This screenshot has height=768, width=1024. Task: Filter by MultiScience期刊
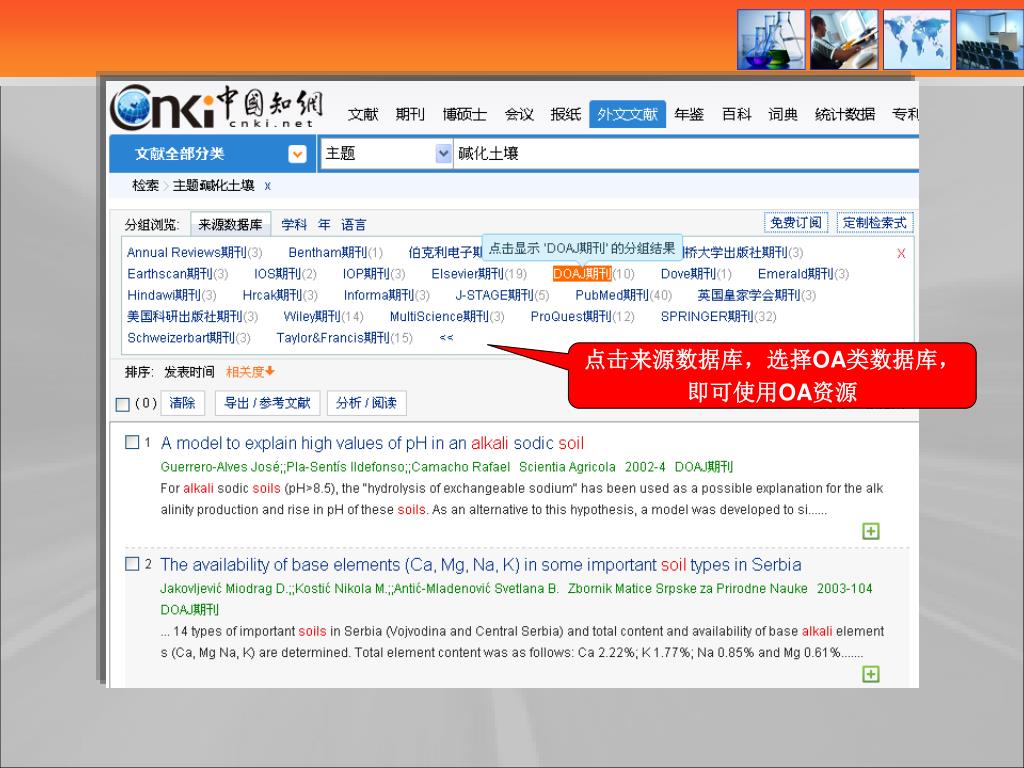coord(440,317)
